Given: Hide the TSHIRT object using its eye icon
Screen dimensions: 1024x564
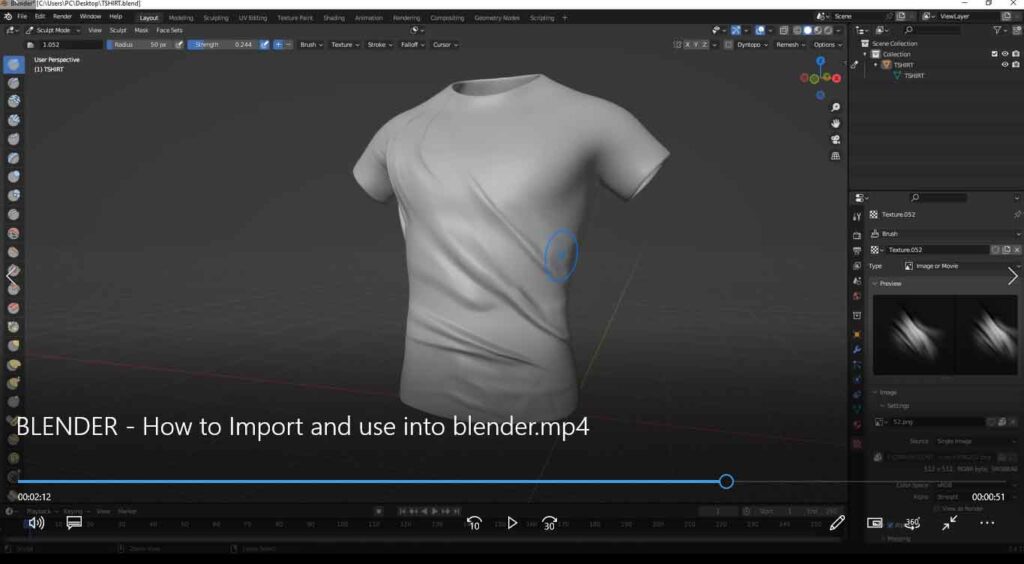Looking at the screenshot, I should tap(1005, 65).
